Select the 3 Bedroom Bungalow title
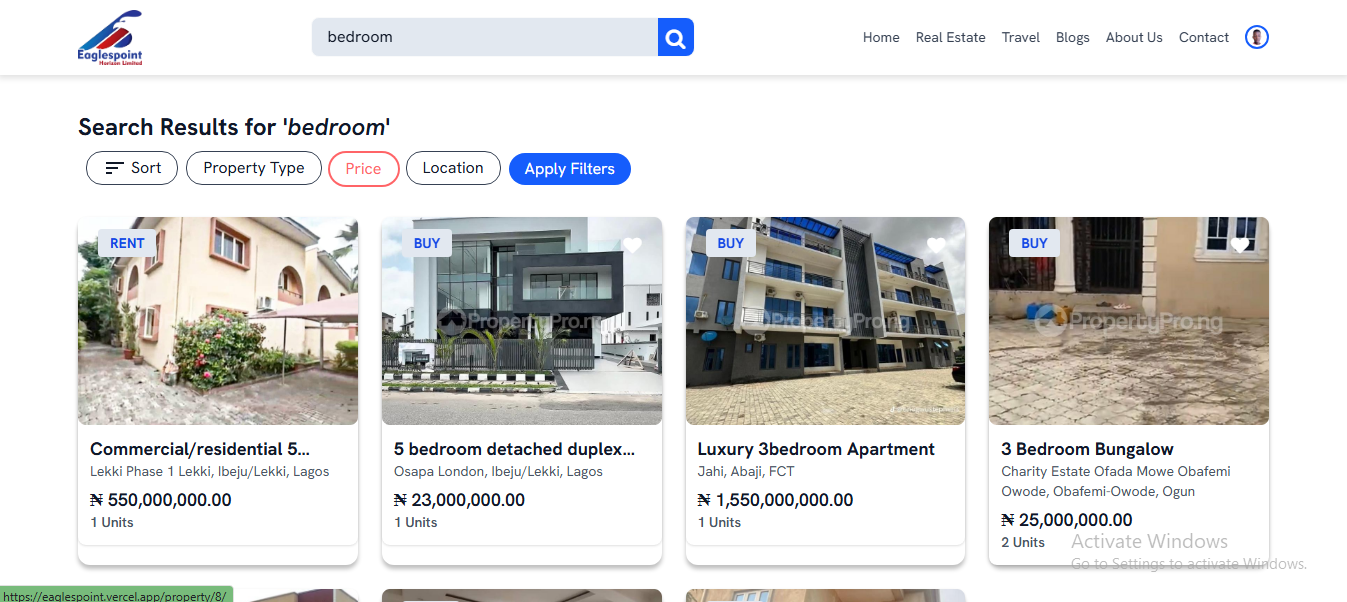Viewport: 1347px width, 602px height. pyautogui.click(x=1087, y=449)
